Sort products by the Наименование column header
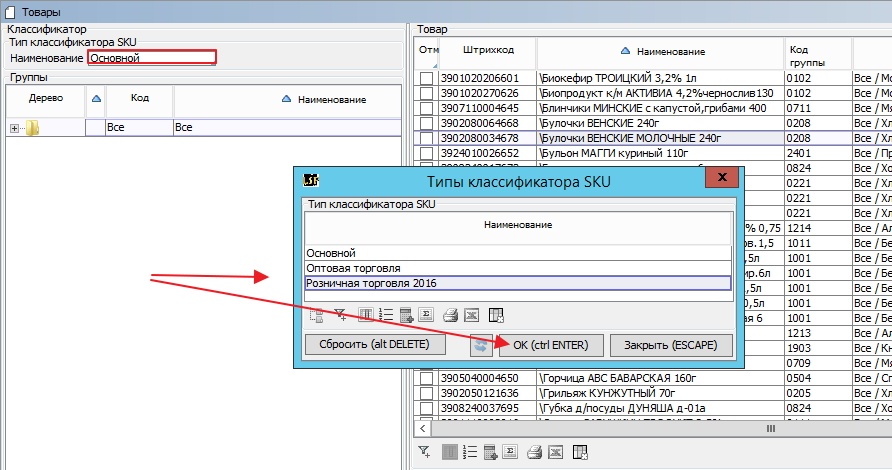The width and height of the screenshot is (892, 470). point(662,51)
